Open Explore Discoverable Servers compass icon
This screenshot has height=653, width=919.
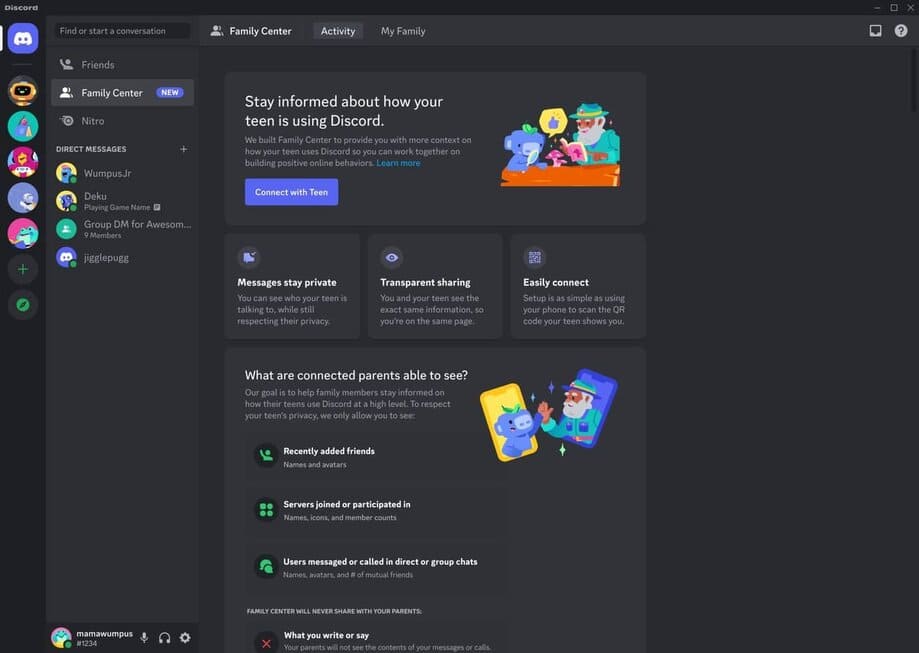(x=23, y=305)
